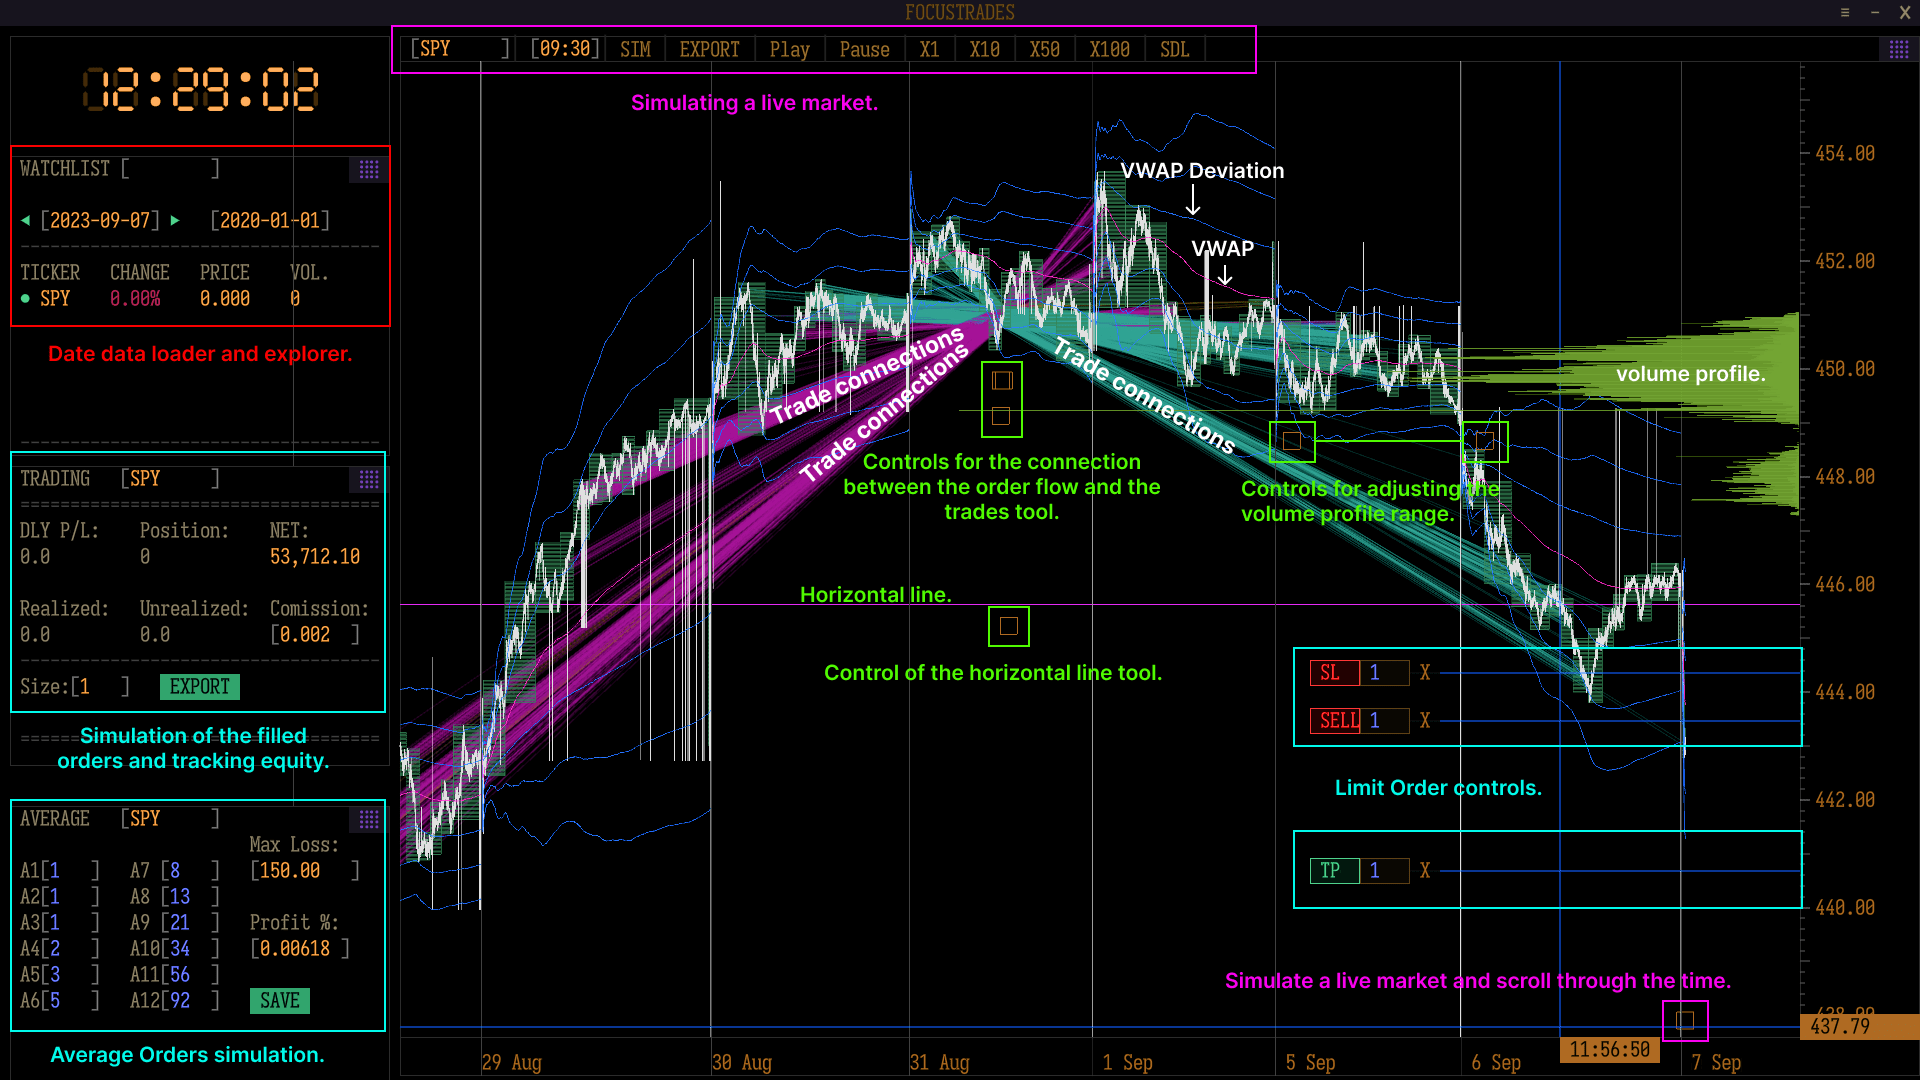Set playback speed to X1
This screenshot has width=1920, height=1080.
[929, 49]
